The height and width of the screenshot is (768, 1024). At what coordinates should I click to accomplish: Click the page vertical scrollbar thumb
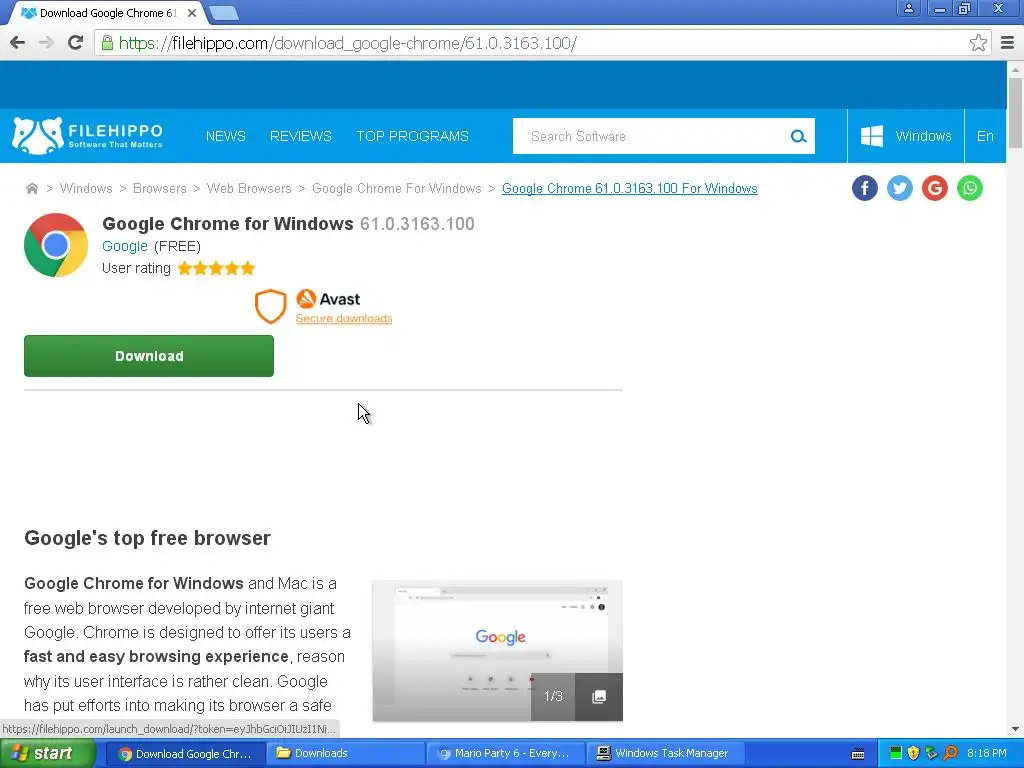[x=1015, y=112]
